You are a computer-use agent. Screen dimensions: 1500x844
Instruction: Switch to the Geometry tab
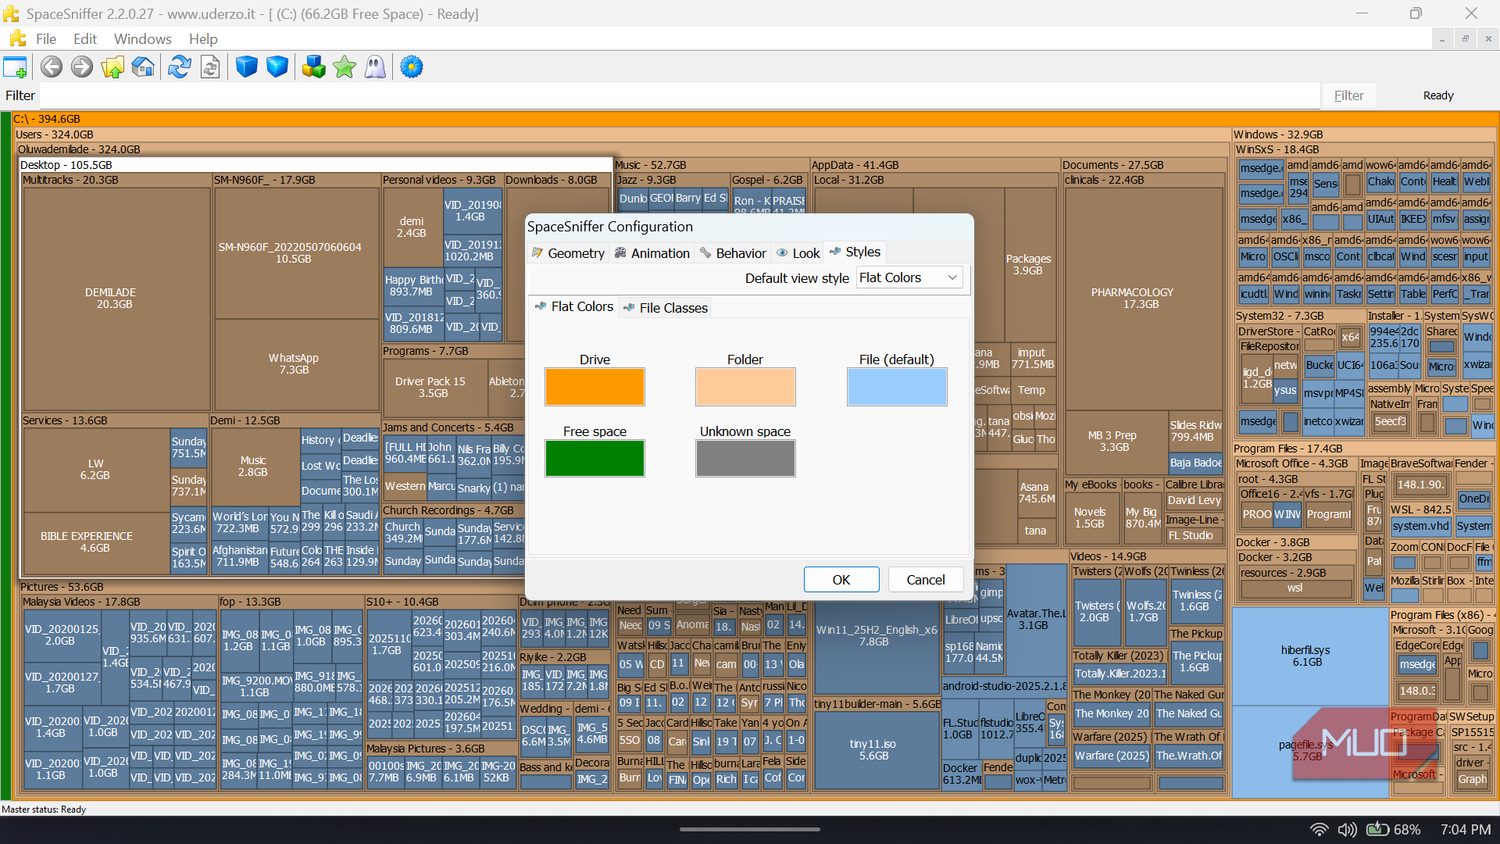click(567, 253)
